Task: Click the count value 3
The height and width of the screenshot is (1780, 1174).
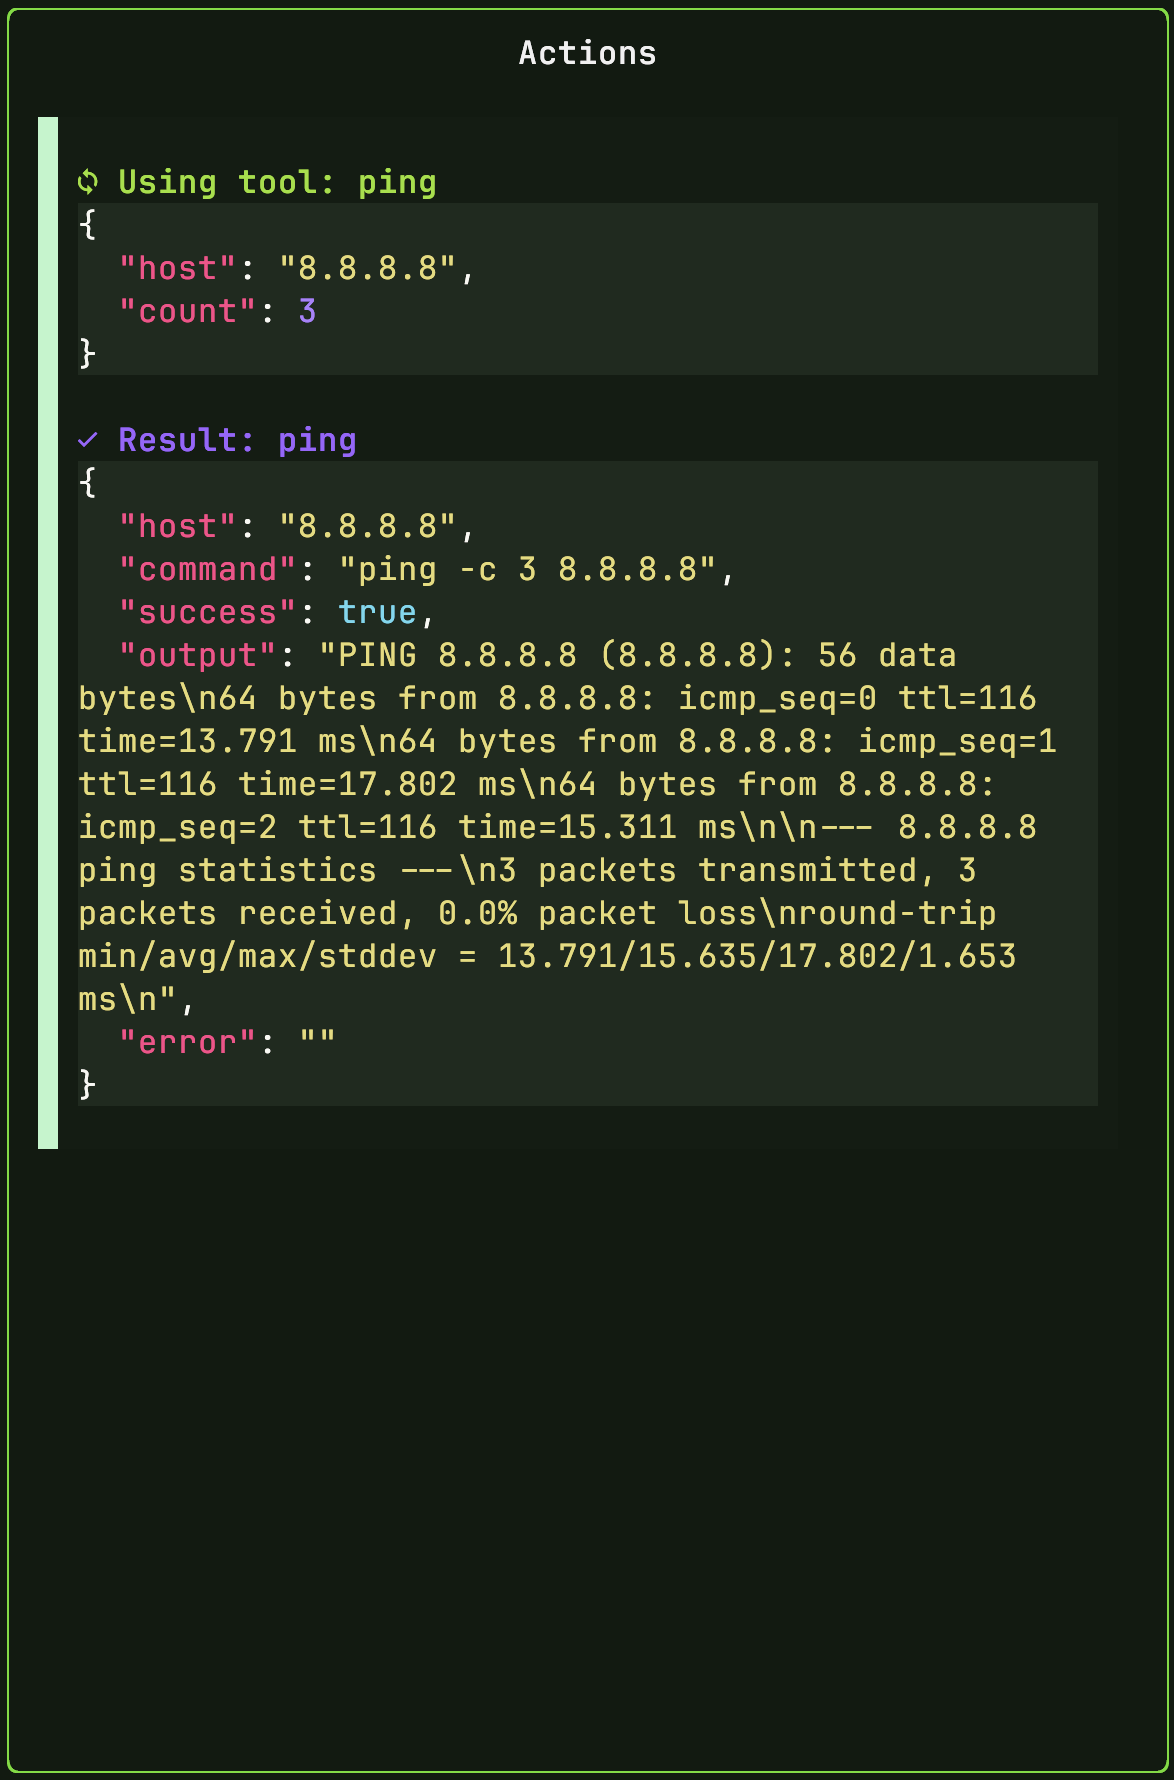Action: [308, 311]
